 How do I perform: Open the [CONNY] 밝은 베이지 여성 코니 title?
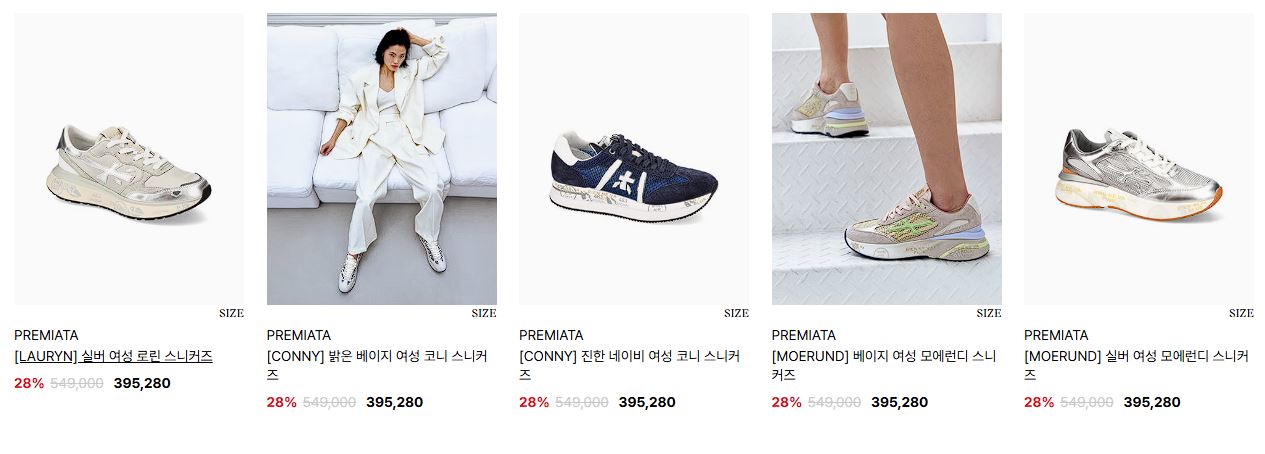[377, 365]
